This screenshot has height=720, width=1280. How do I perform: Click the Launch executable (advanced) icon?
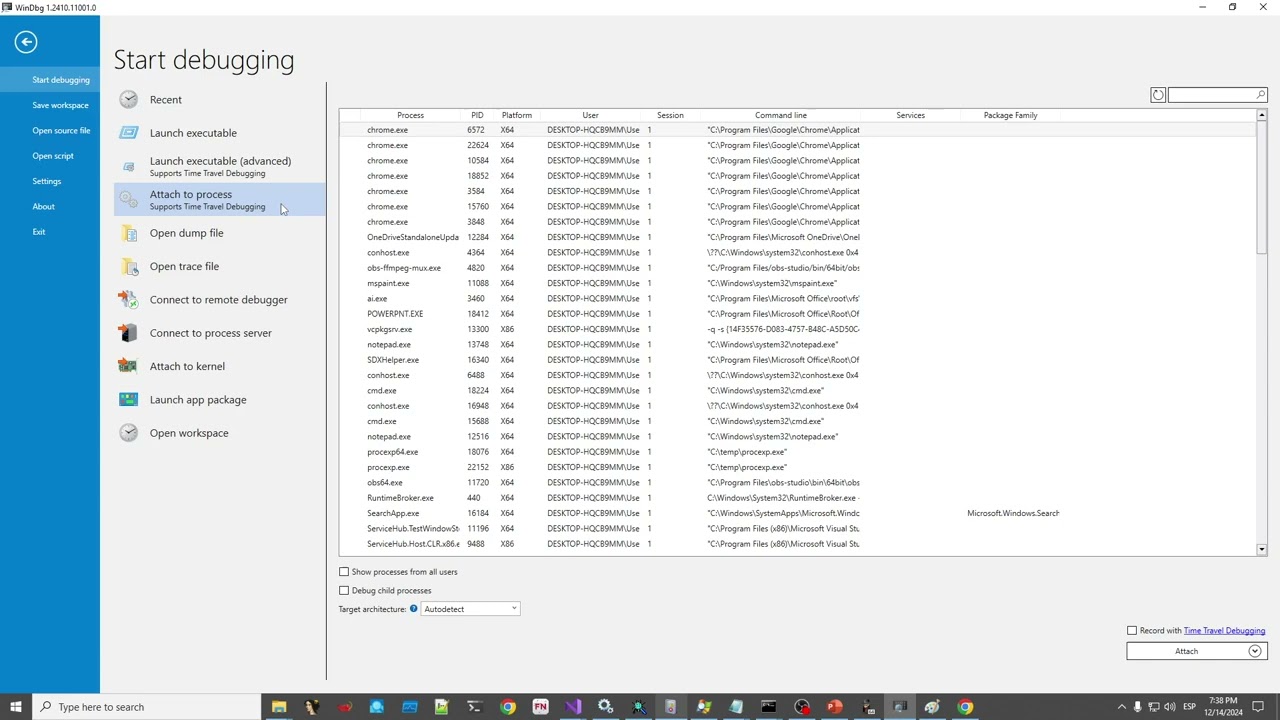[129, 166]
